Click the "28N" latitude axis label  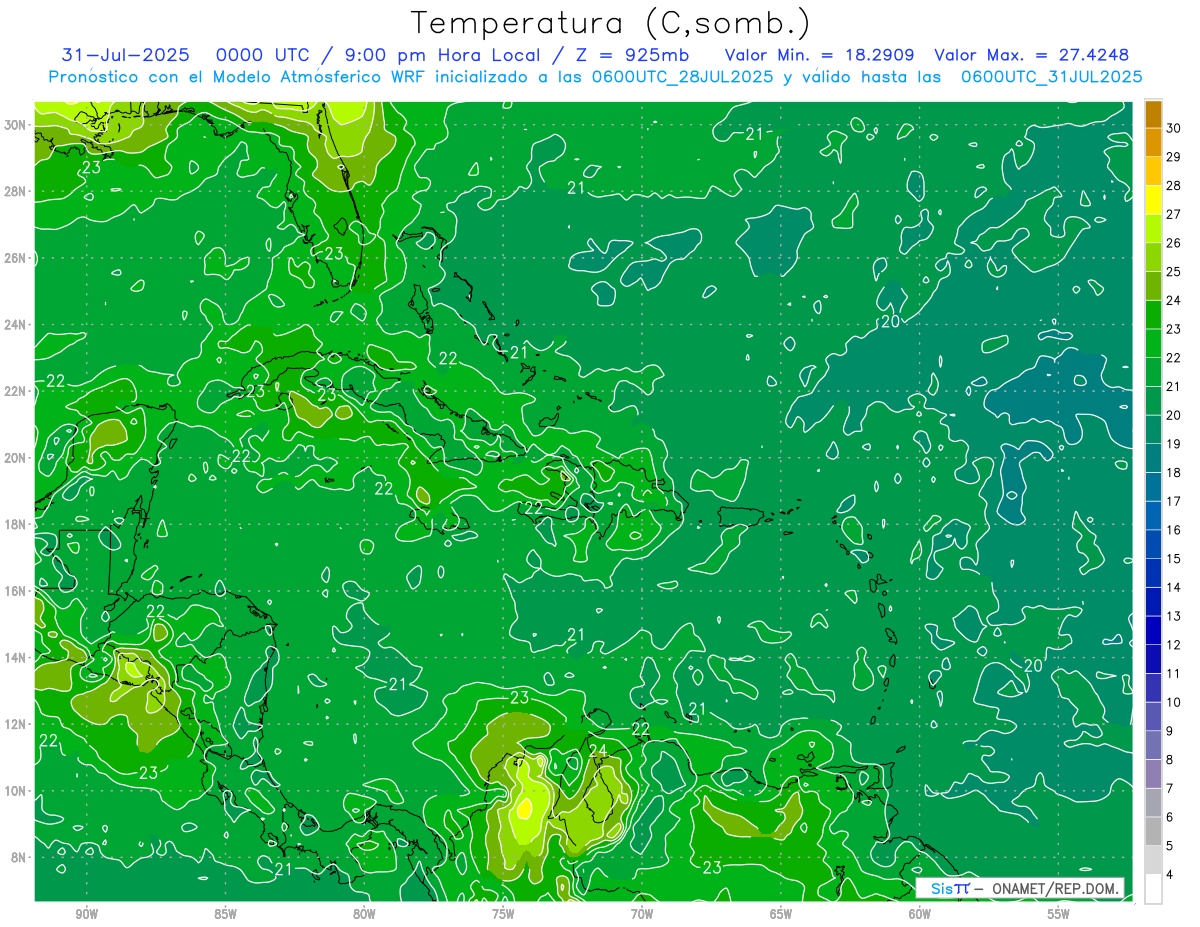[x=15, y=191]
